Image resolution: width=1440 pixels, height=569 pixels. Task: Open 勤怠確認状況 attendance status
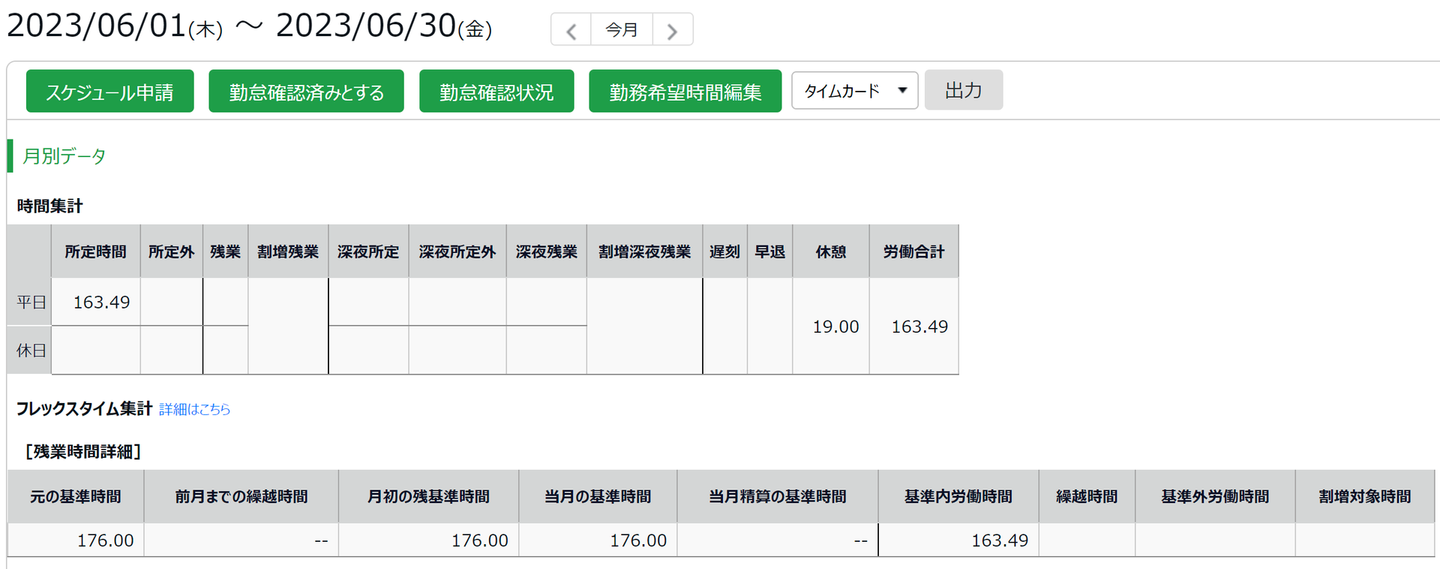click(496, 92)
